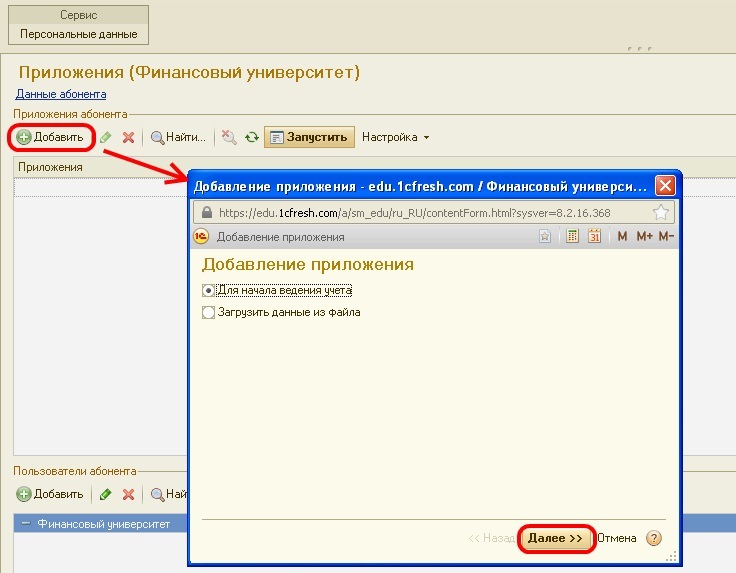Refresh the applications list with green arrows icon

point(252,137)
